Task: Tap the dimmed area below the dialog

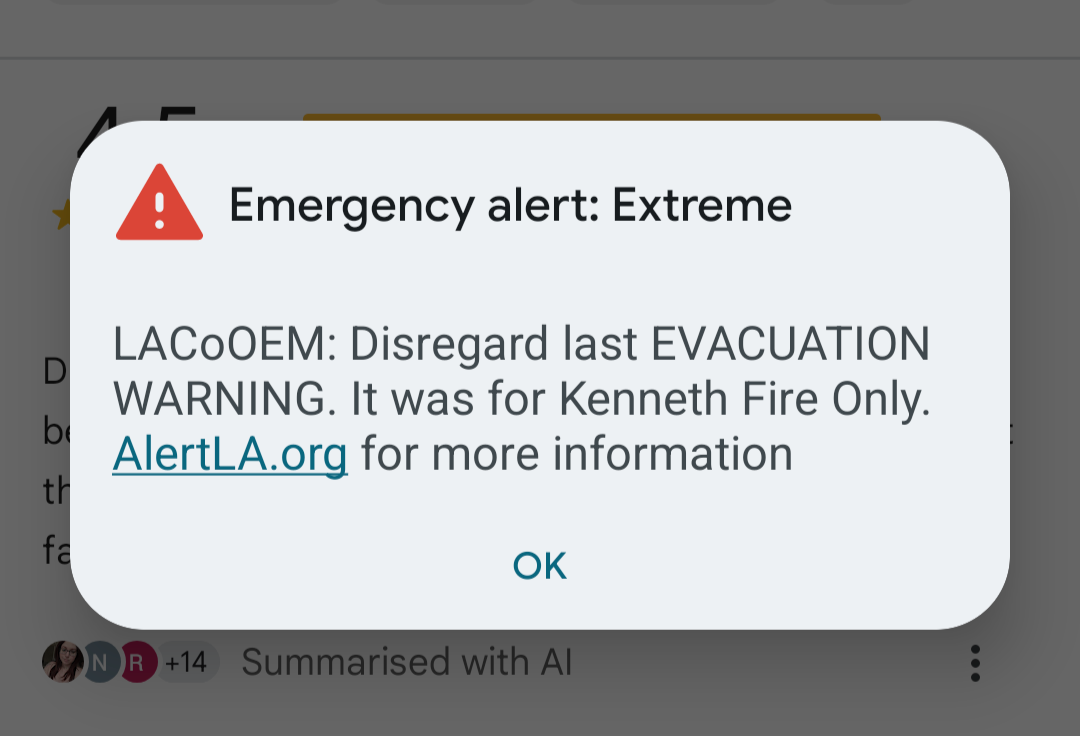Action: 540,709
